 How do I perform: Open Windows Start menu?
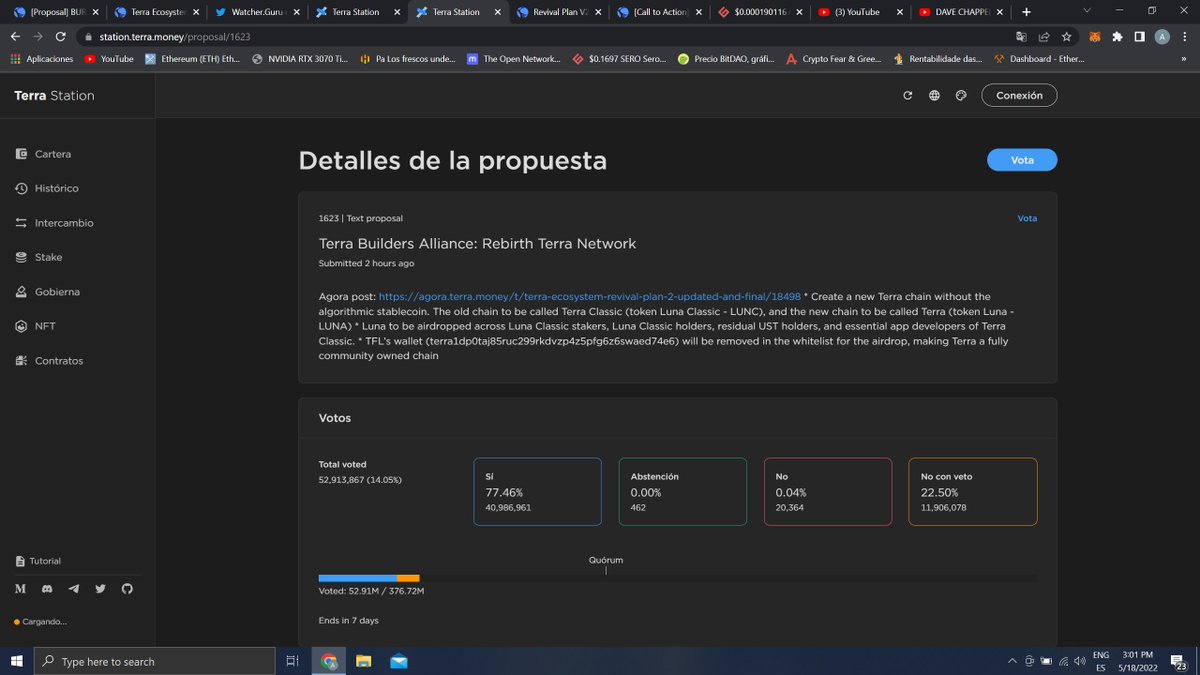click(17, 661)
